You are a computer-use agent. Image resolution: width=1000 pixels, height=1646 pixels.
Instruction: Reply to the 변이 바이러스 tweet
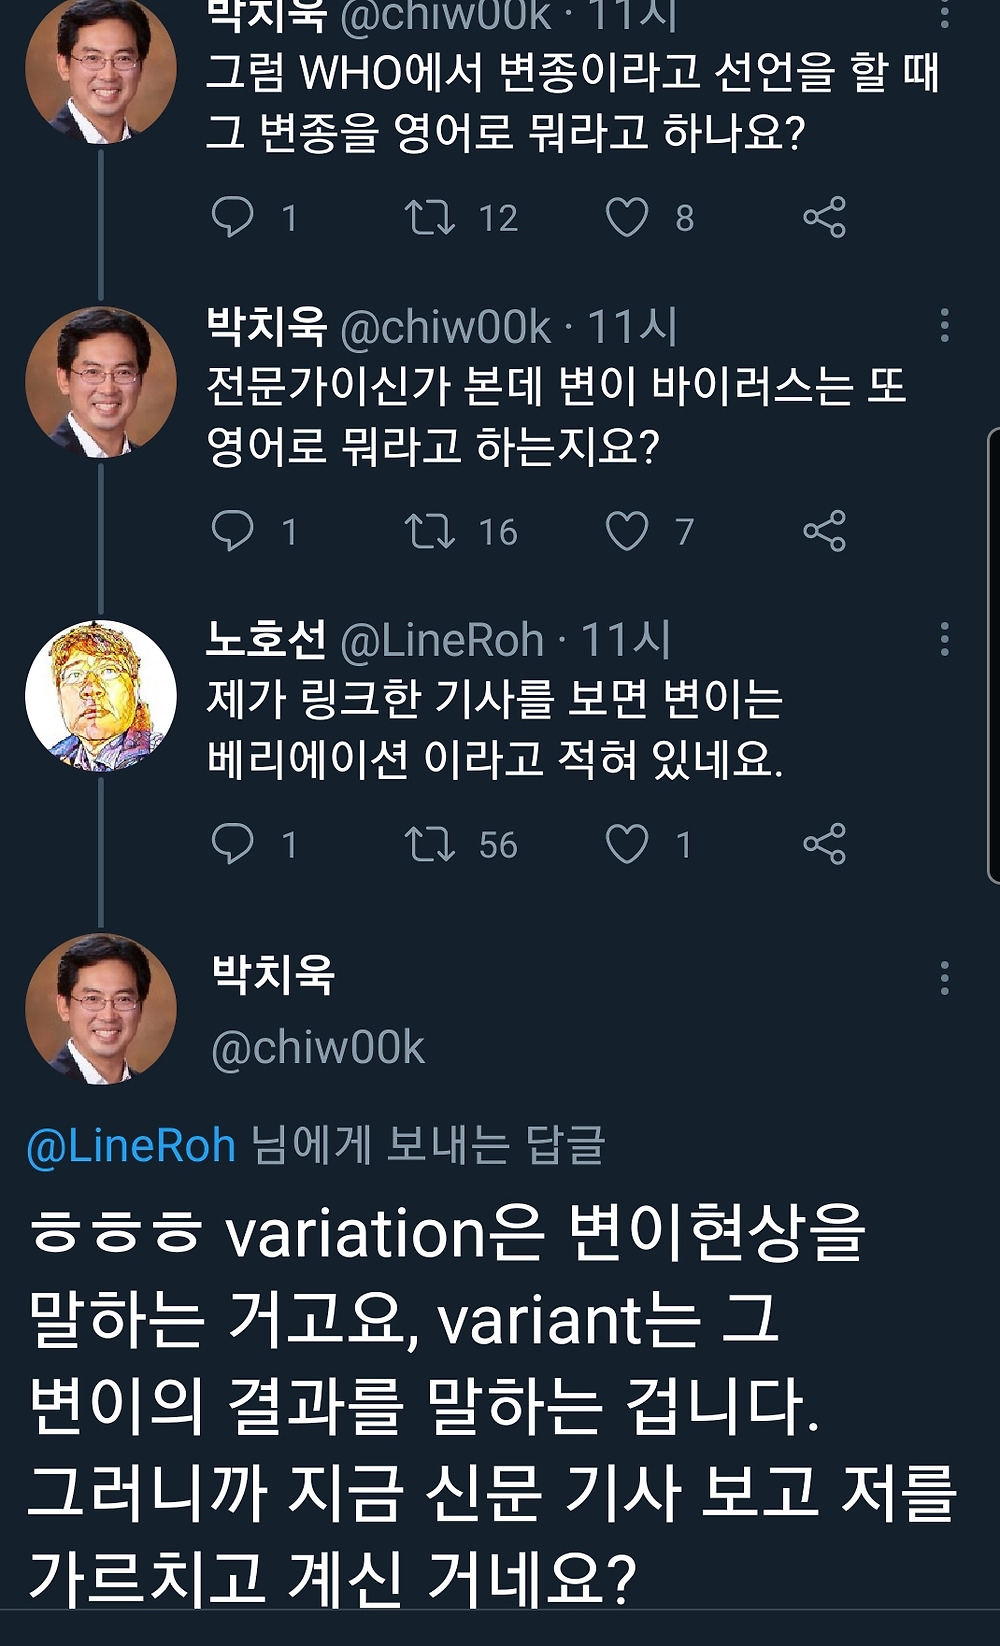pyautogui.click(x=233, y=531)
